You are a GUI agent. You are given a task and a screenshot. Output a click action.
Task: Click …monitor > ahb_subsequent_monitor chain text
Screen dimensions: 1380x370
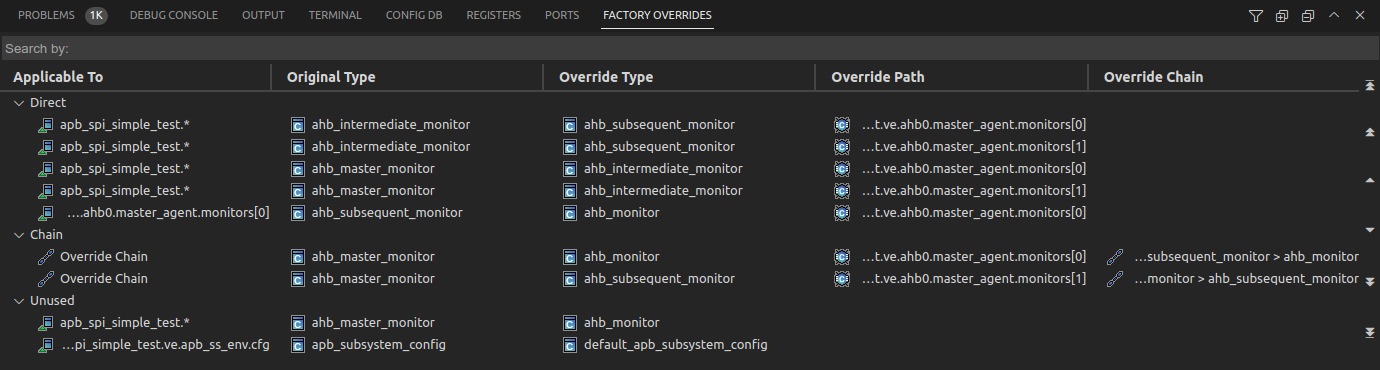click(1246, 279)
